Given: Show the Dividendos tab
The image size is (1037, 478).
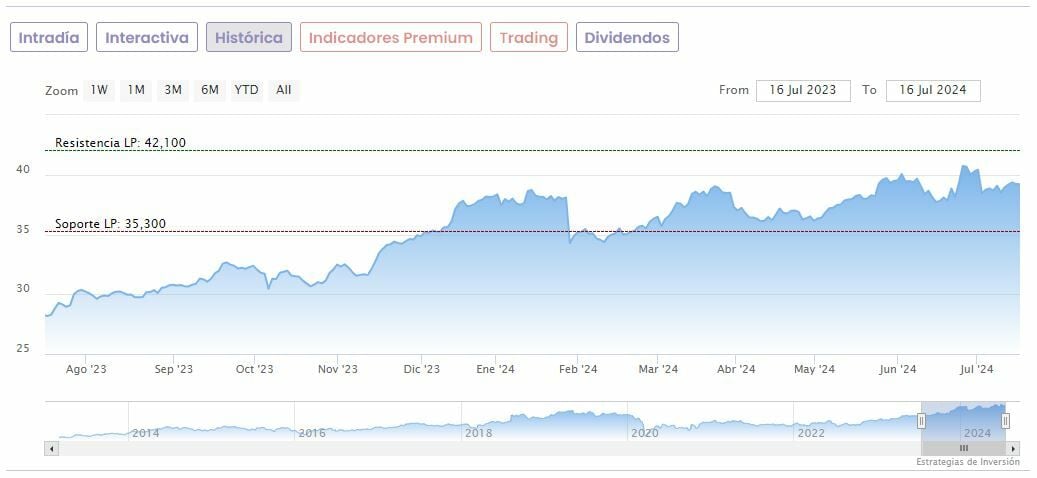Looking at the screenshot, I should 628,38.
